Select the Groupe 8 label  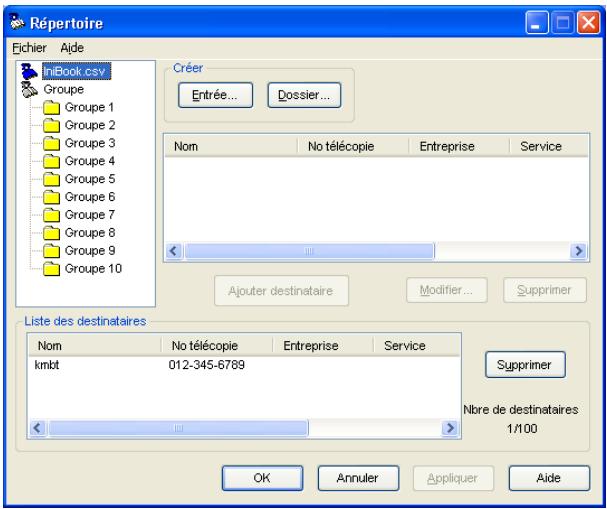click(90, 233)
